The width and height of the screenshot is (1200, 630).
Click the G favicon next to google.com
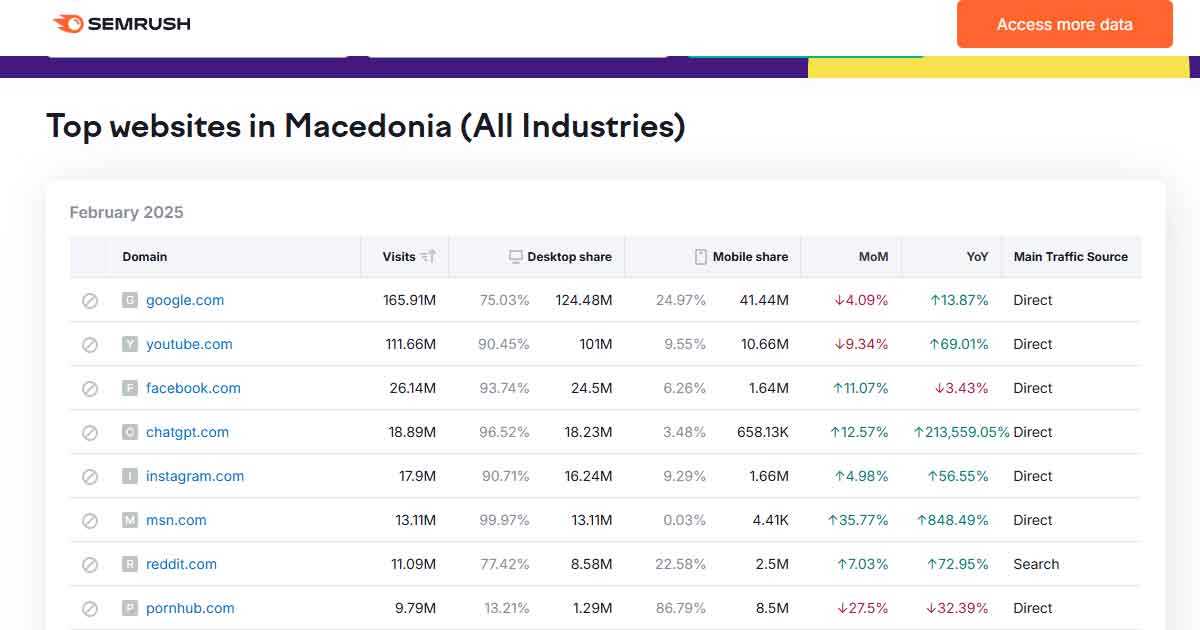[x=129, y=300]
